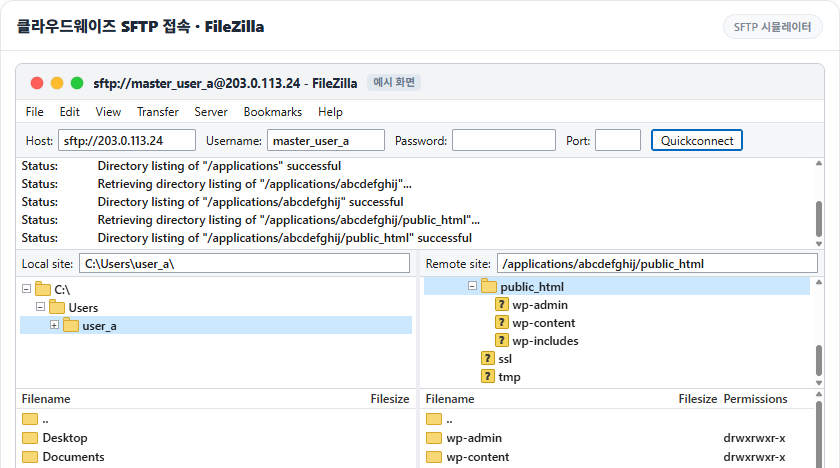The height and width of the screenshot is (468, 840).
Task: Open the Edit menu
Action: [x=70, y=112]
